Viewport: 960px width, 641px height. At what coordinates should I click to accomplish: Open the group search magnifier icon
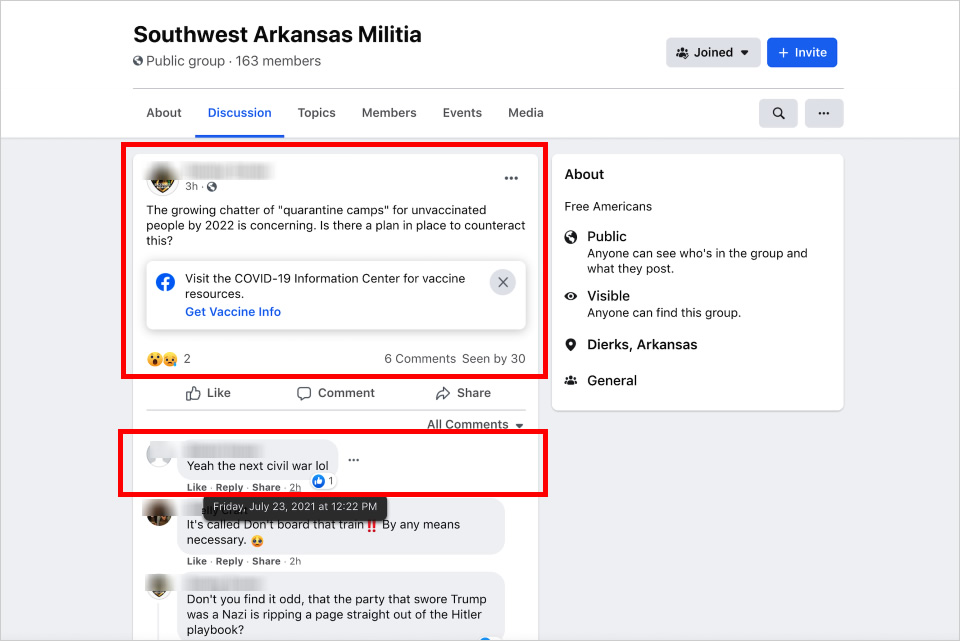point(778,113)
